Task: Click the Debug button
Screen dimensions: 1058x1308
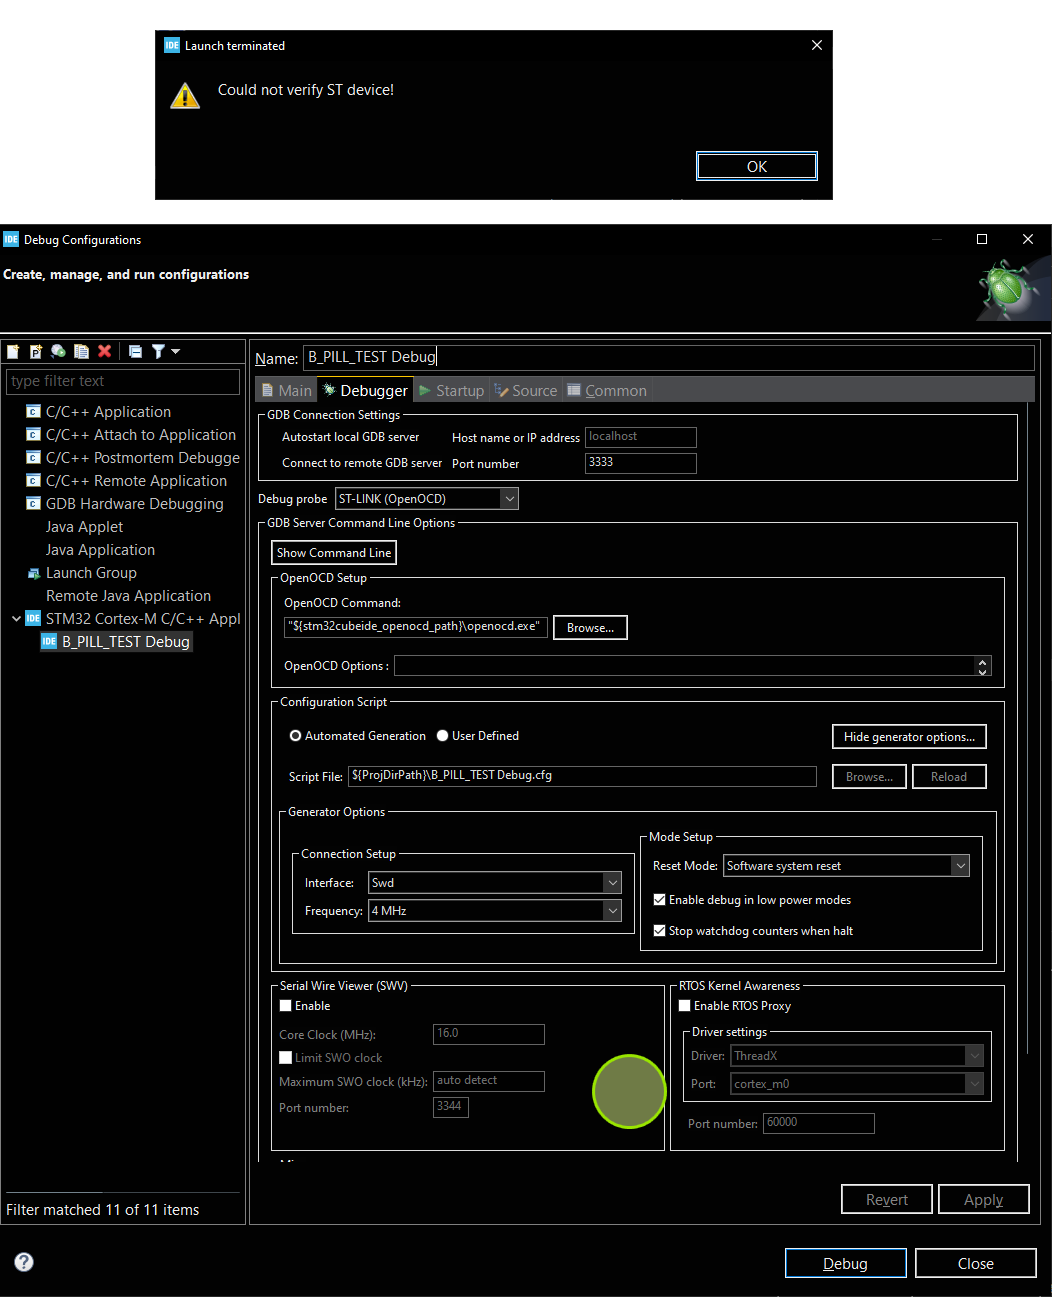Action: click(x=846, y=1264)
